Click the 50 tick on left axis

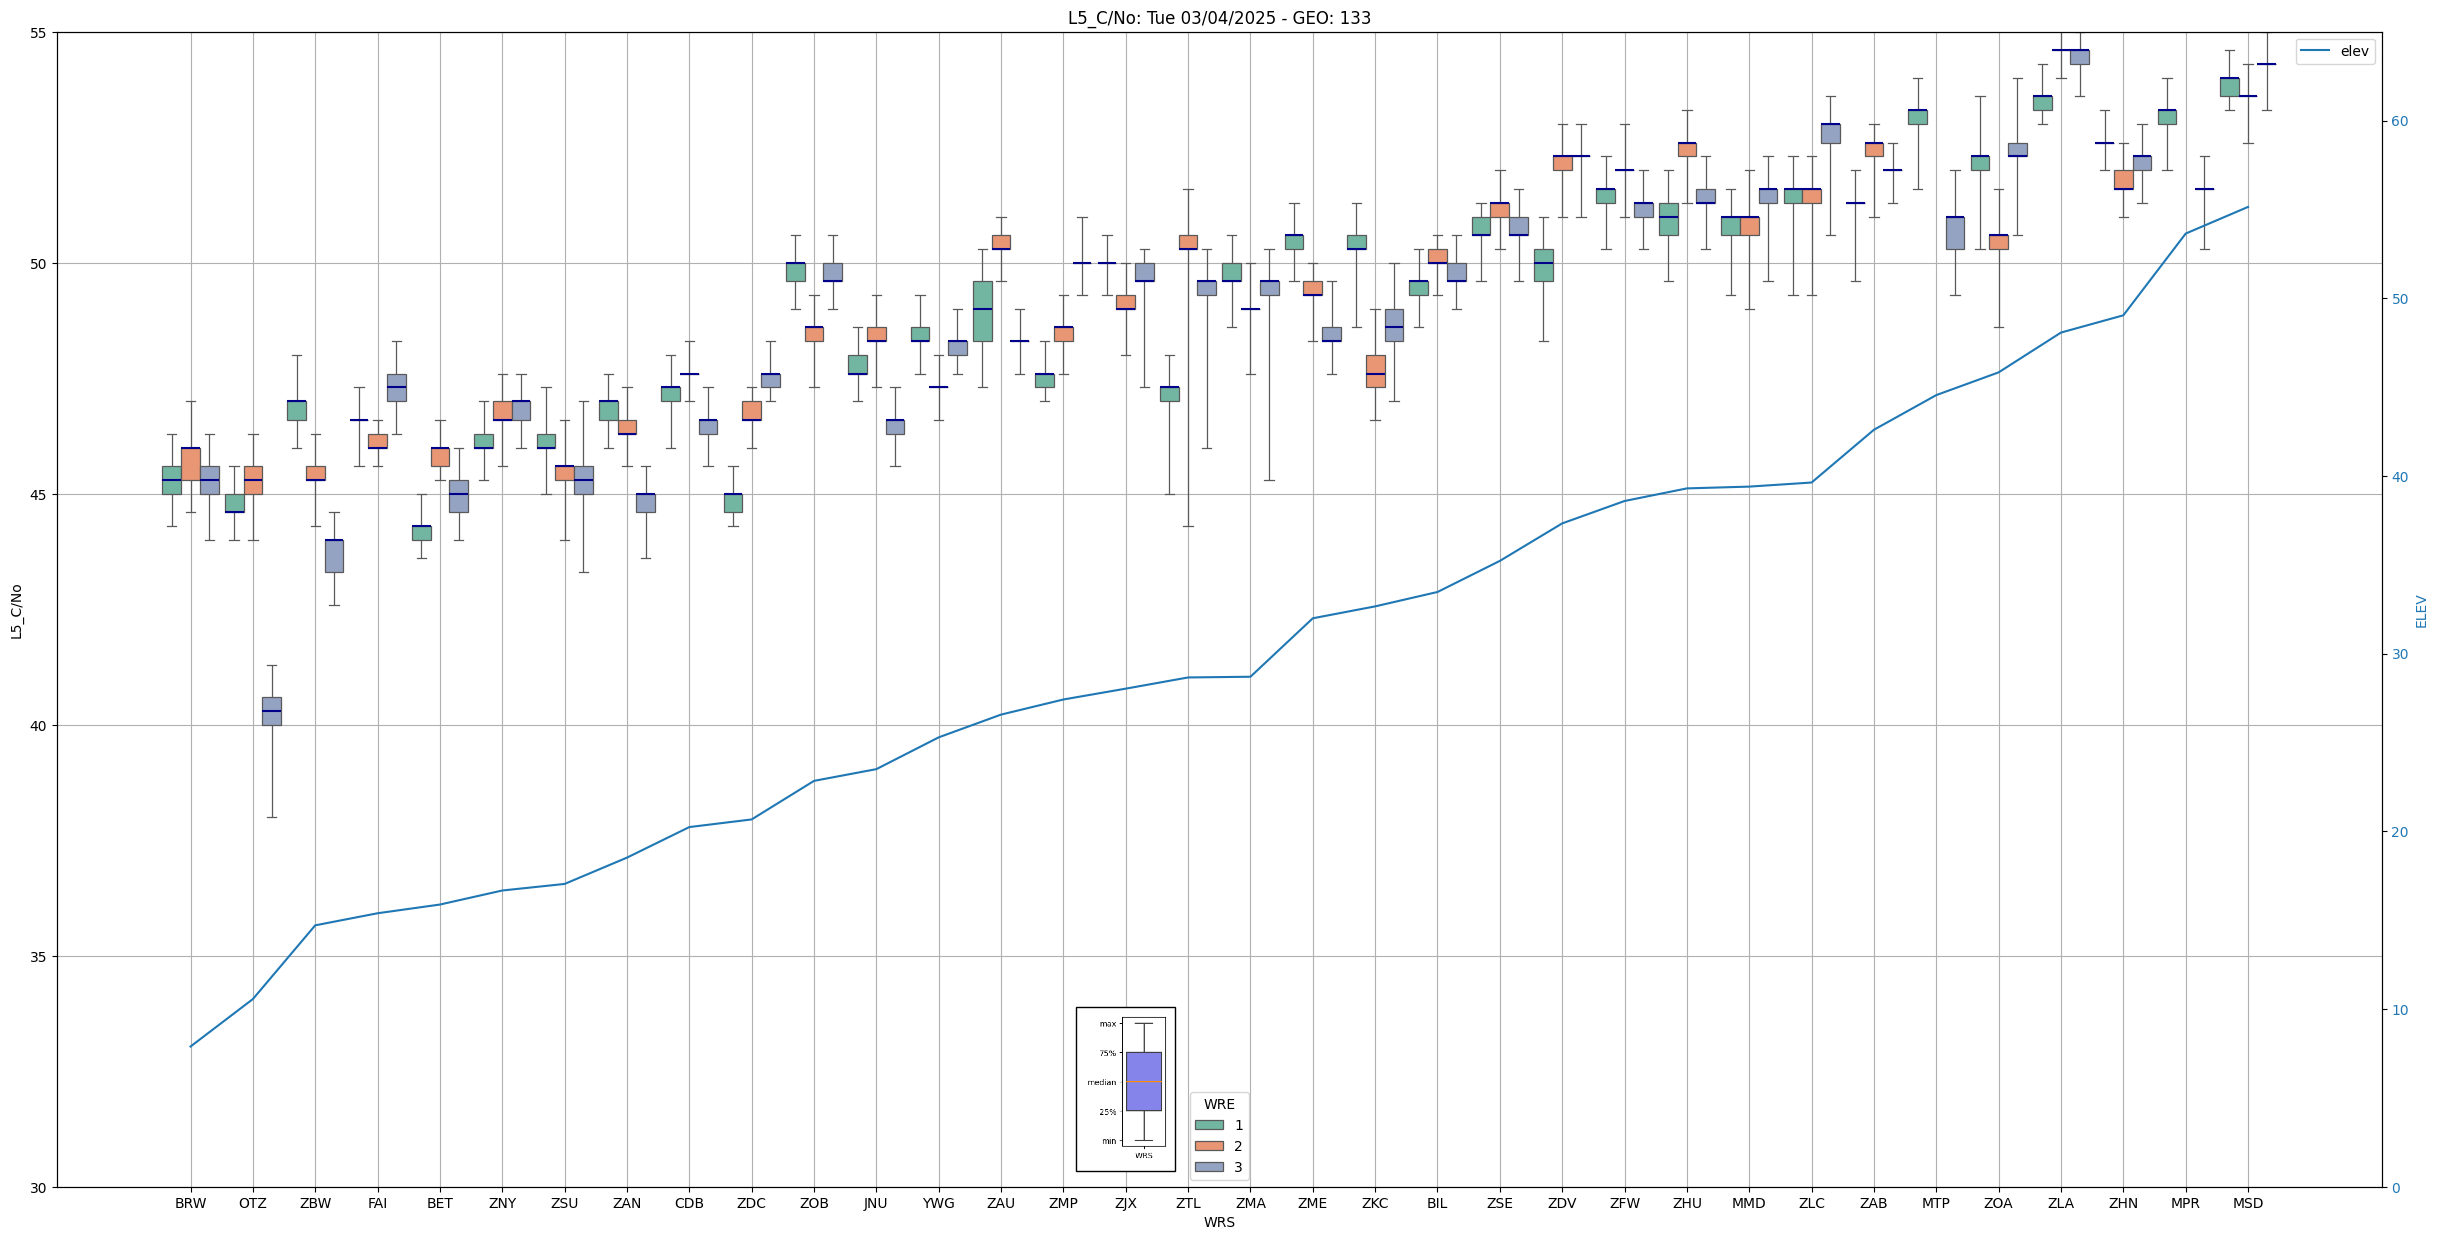tap(38, 264)
